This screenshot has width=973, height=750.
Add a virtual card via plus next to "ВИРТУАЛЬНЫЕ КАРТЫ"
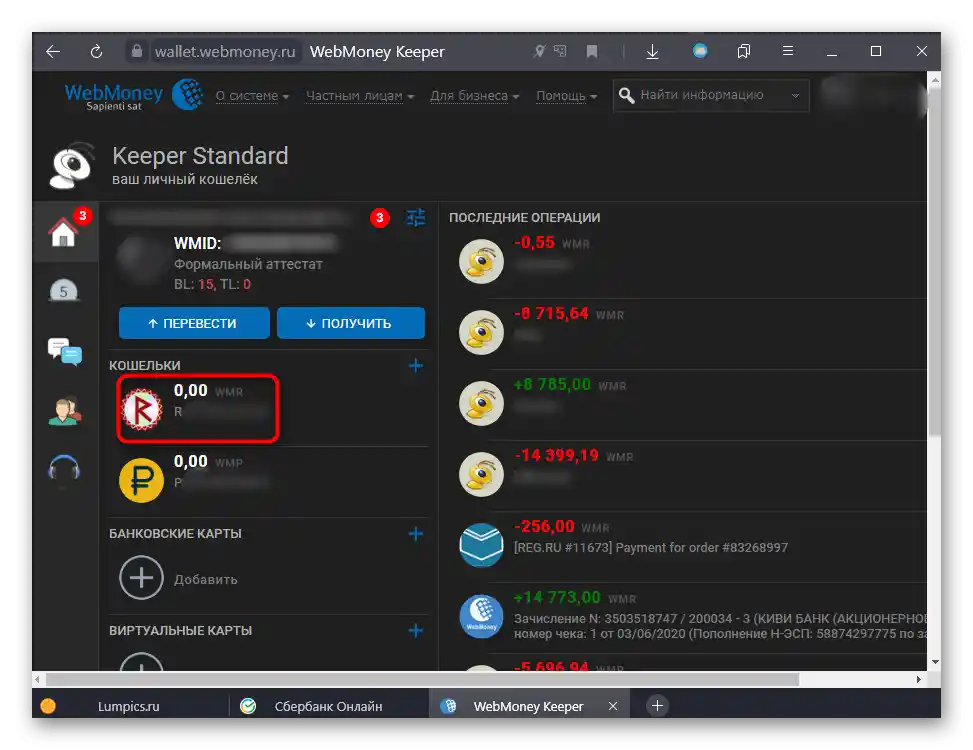click(415, 631)
